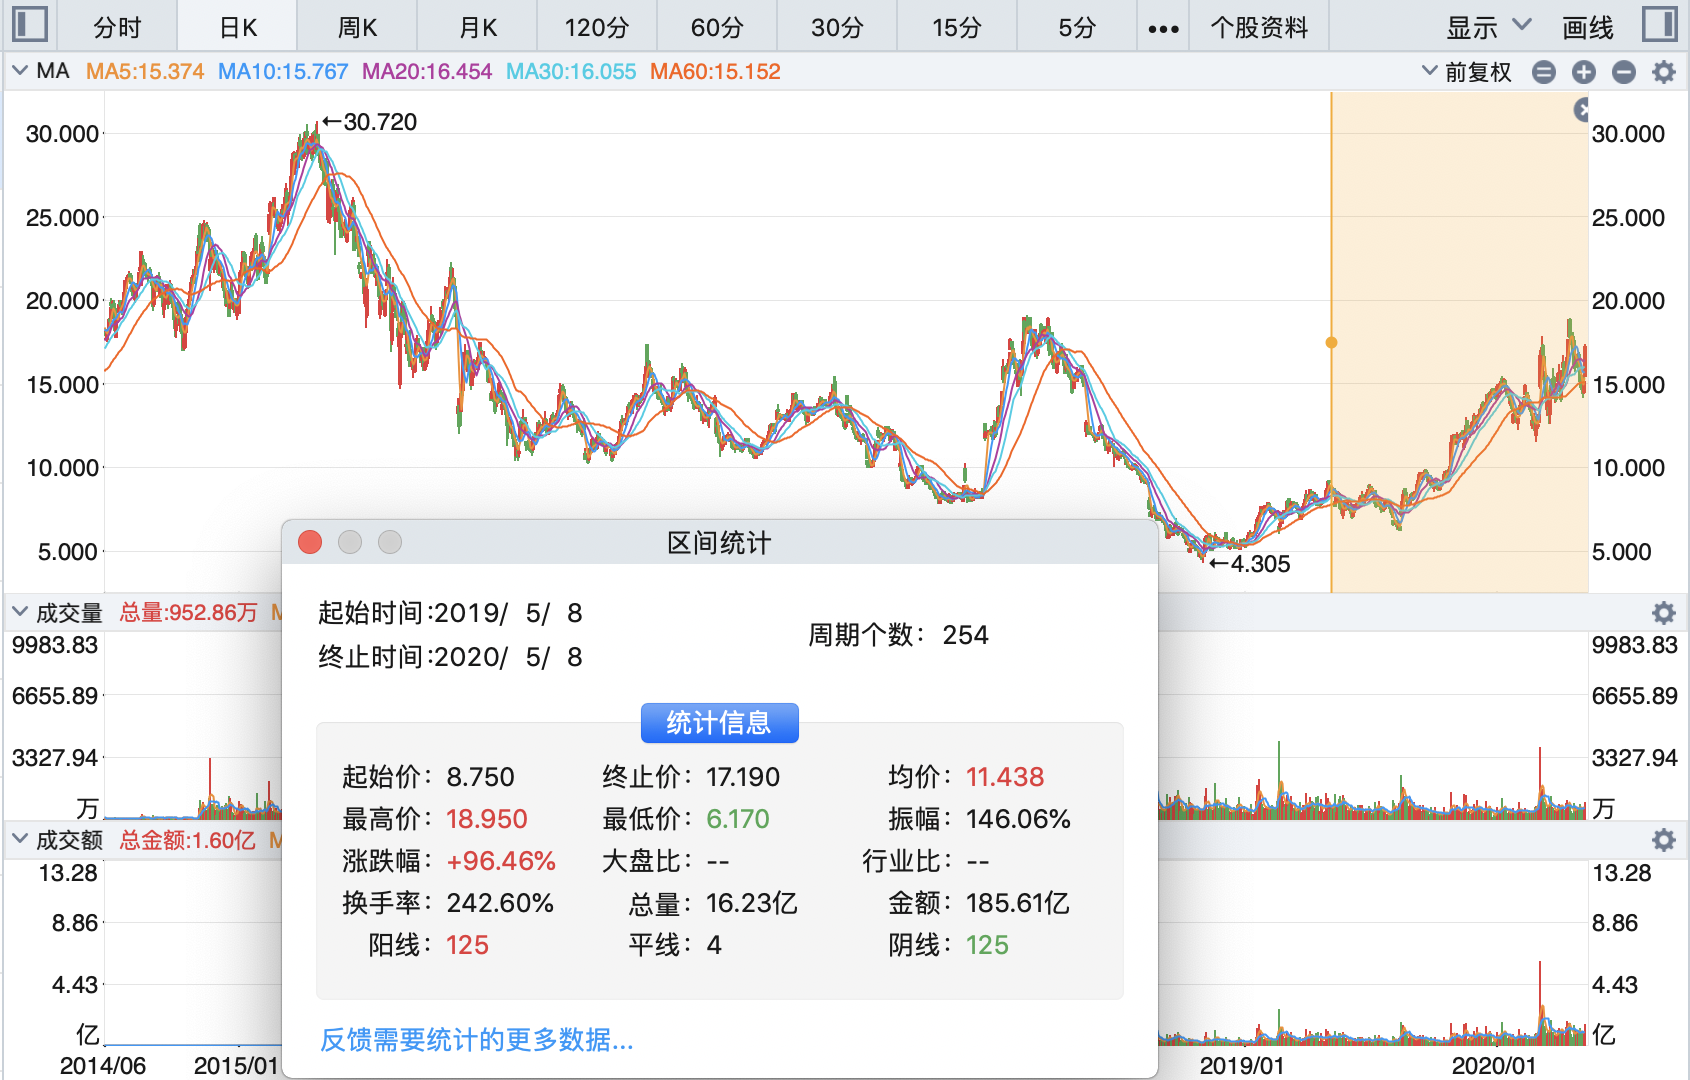Click the 起始价 8.750 value
Viewport: 1690px width, 1080px height.
[480, 777]
